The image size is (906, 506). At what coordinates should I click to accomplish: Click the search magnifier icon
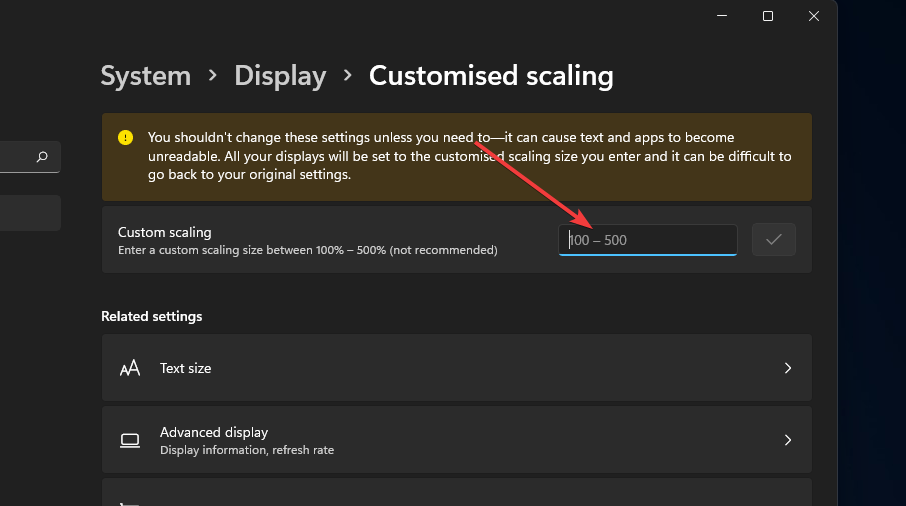pos(42,157)
